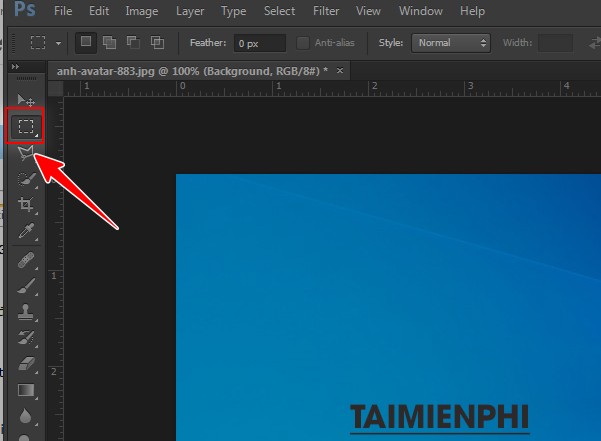Click the Photoshop Ps logo

pos(25,9)
